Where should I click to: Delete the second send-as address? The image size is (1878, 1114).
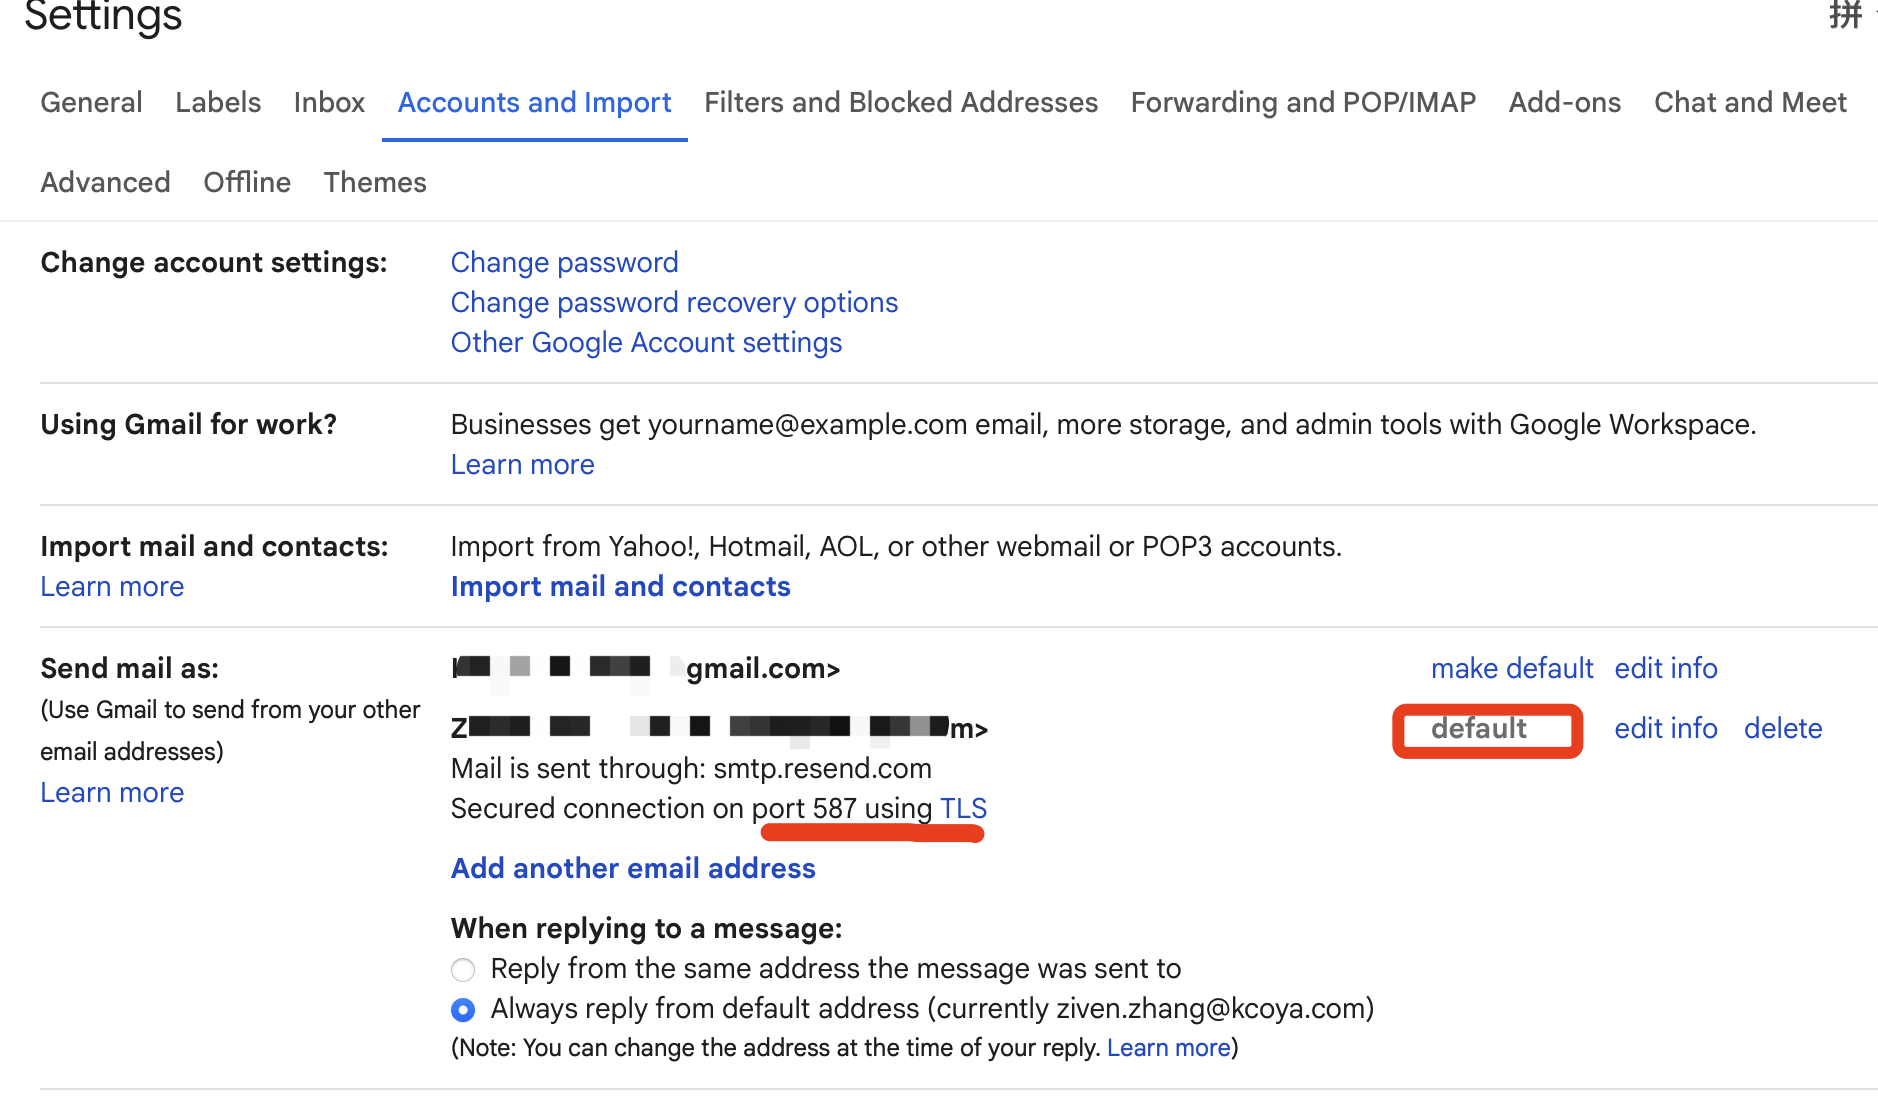pyautogui.click(x=1782, y=728)
